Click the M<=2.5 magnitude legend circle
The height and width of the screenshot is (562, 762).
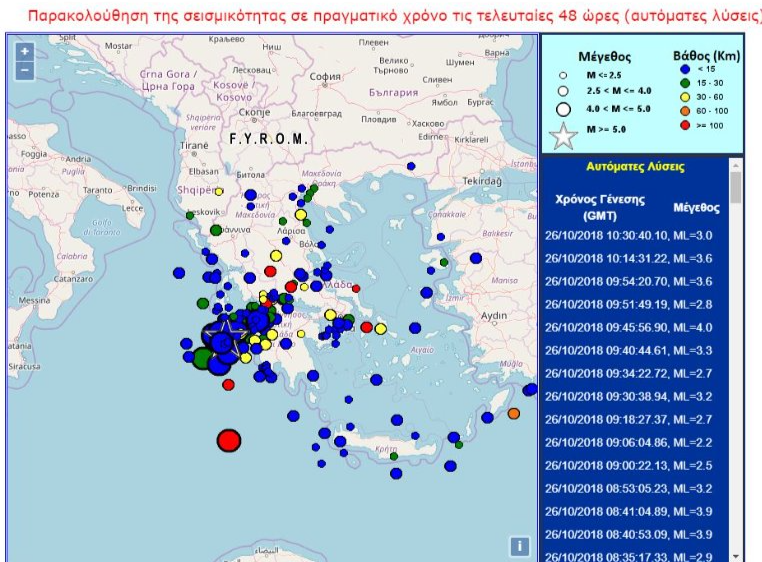(x=563, y=75)
